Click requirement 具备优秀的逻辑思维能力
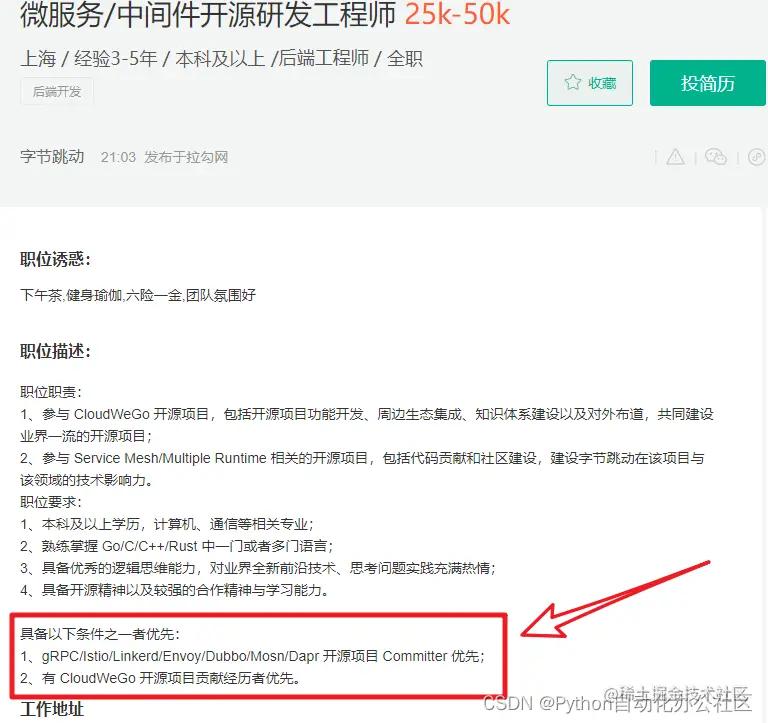 [258, 568]
